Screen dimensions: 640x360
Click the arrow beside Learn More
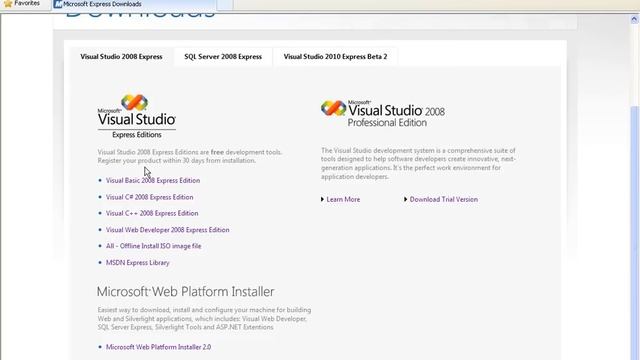(322, 200)
